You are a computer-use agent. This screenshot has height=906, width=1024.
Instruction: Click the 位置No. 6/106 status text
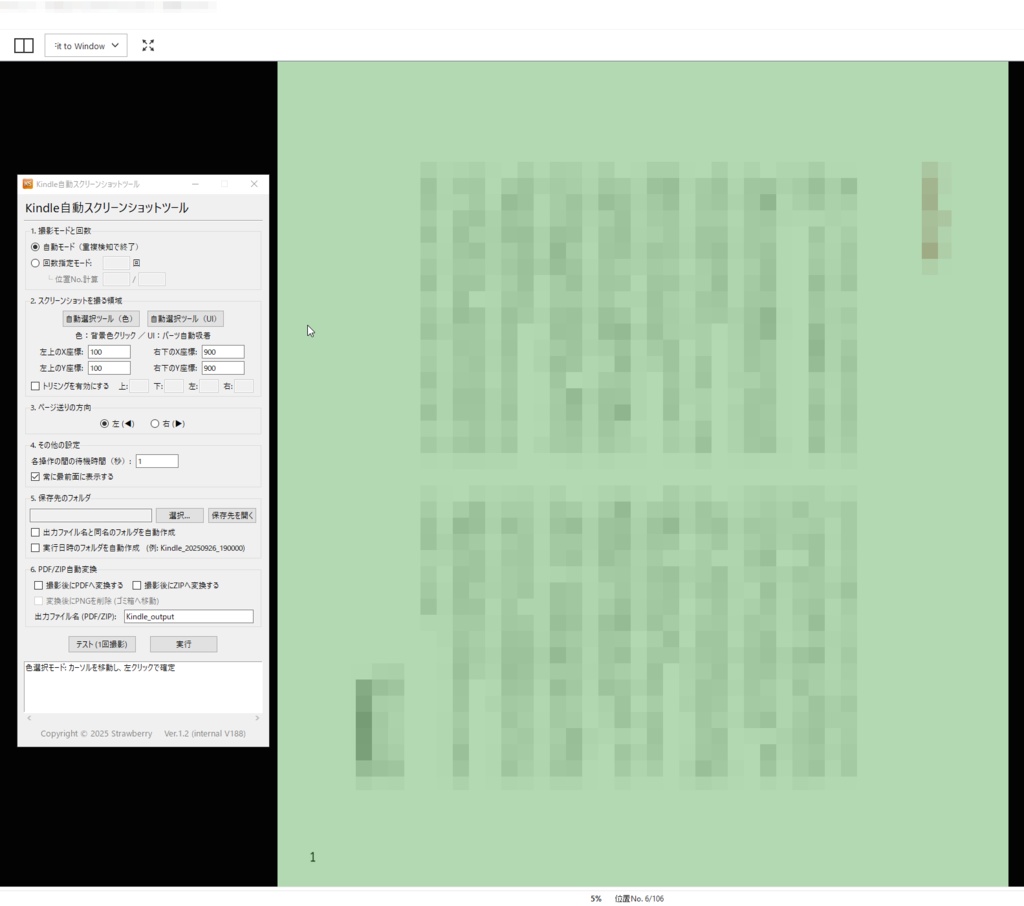[639, 899]
